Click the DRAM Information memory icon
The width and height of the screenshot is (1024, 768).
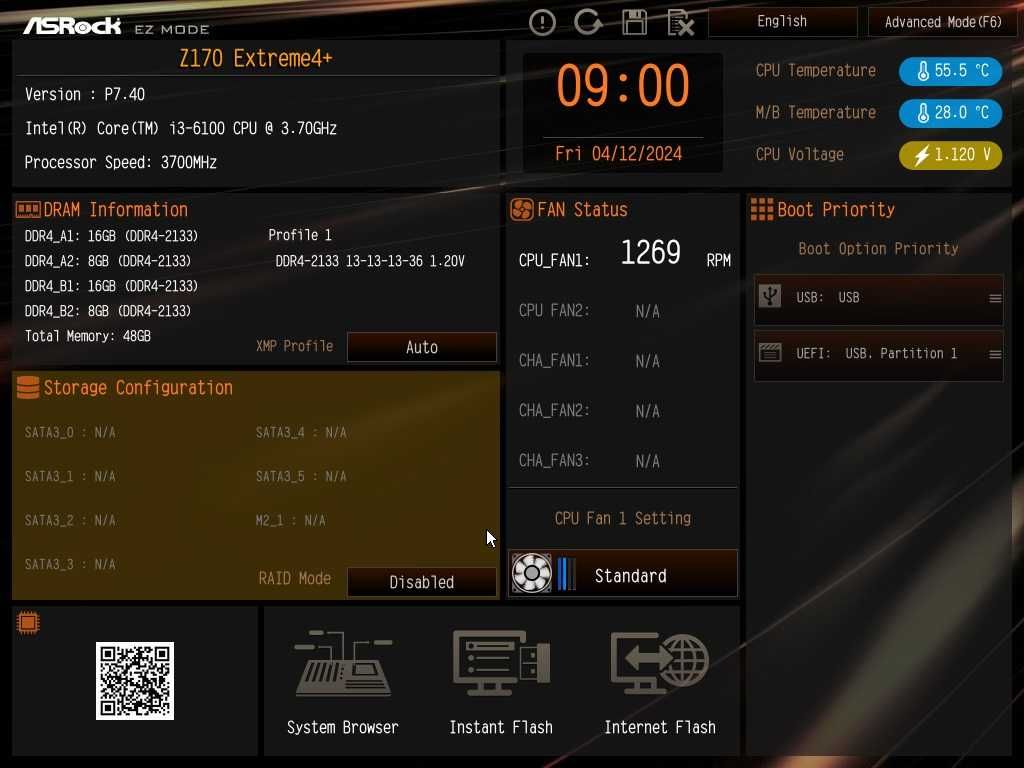(28, 210)
